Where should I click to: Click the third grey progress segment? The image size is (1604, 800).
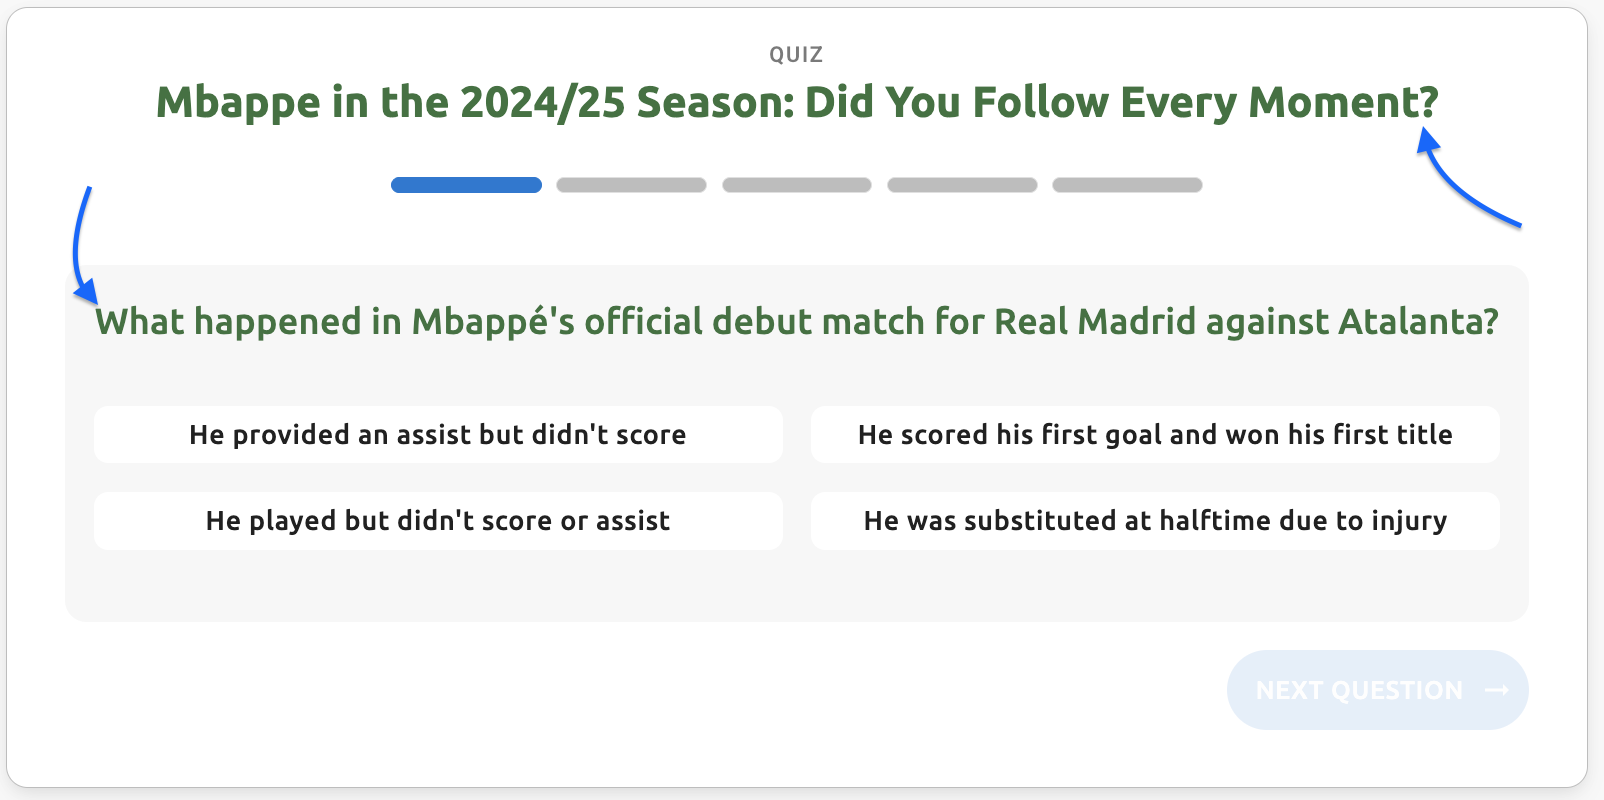pyautogui.click(x=797, y=185)
